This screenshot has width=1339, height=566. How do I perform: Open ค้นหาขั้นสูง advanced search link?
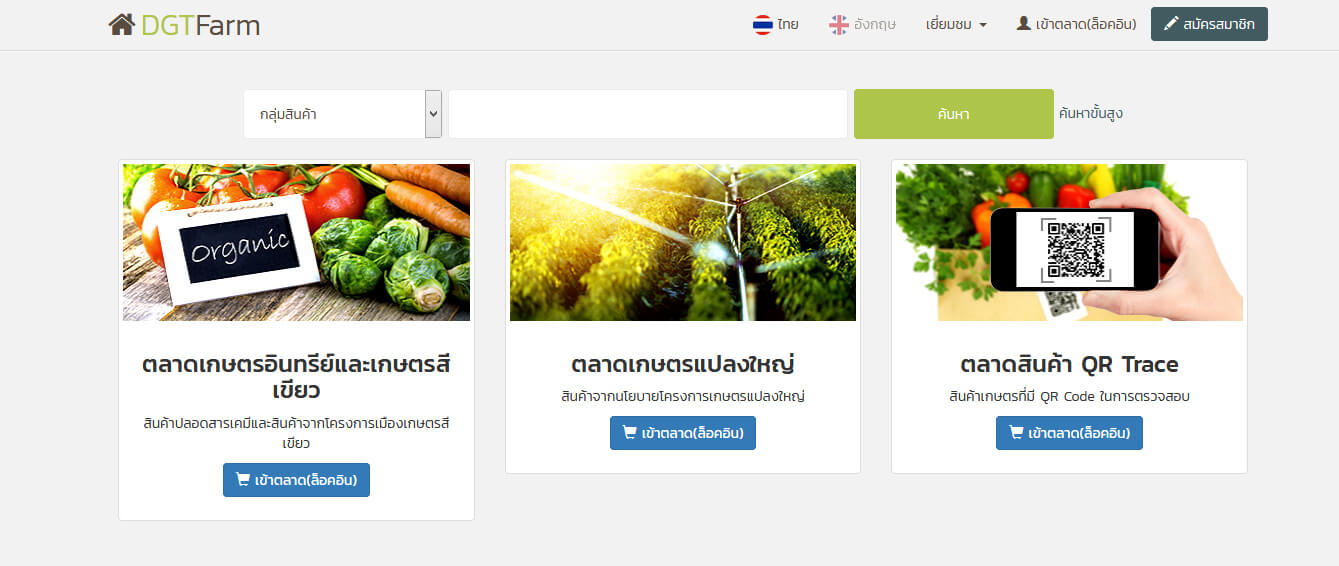tap(1090, 114)
